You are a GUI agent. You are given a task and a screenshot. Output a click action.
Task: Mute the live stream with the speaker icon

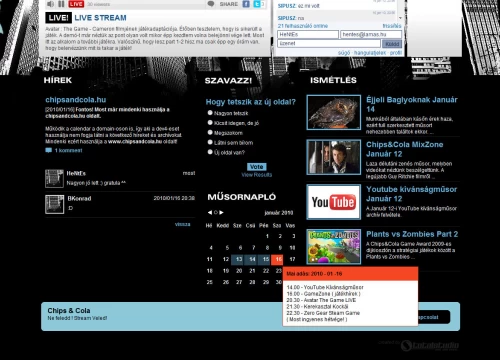(50, 4)
